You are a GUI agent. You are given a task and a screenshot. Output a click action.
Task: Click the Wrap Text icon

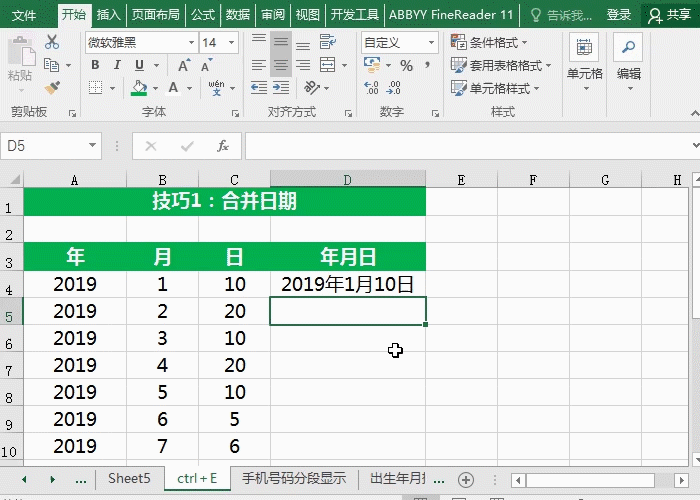pos(325,43)
